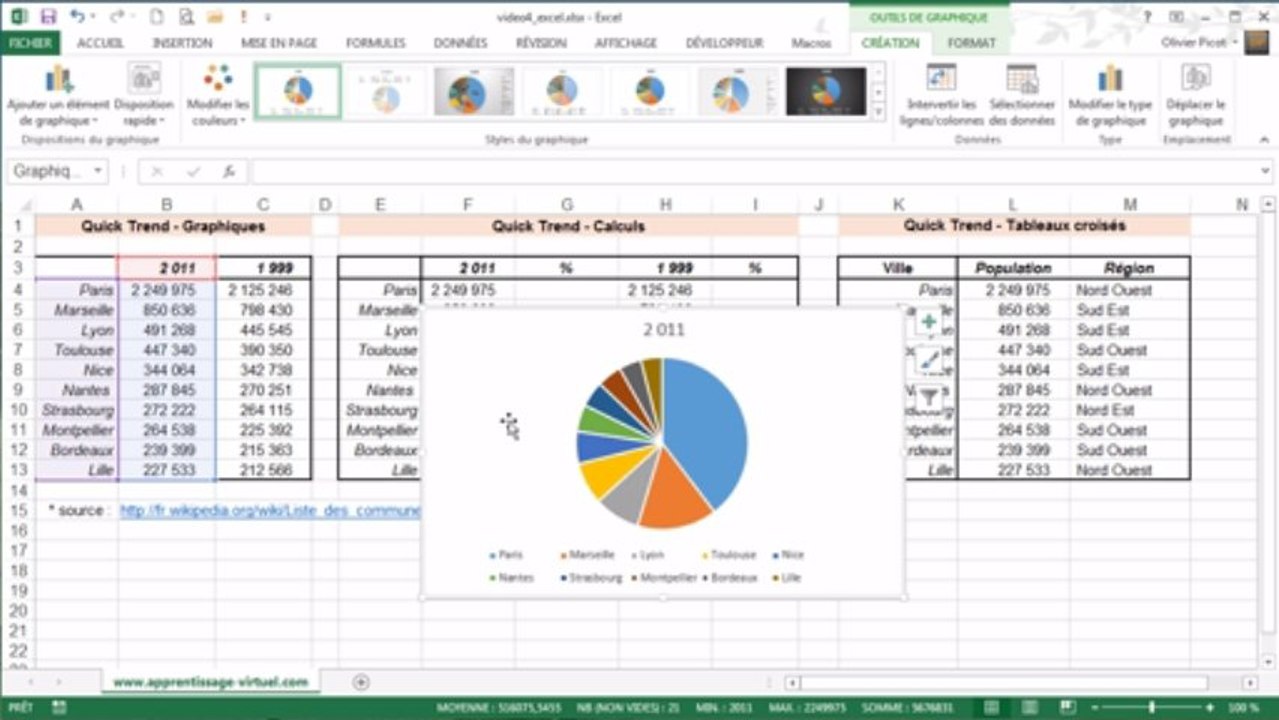The width and height of the screenshot is (1279, 720).
Task: Click the ribbon display options icon
Action: click(x=1179, y=17)
